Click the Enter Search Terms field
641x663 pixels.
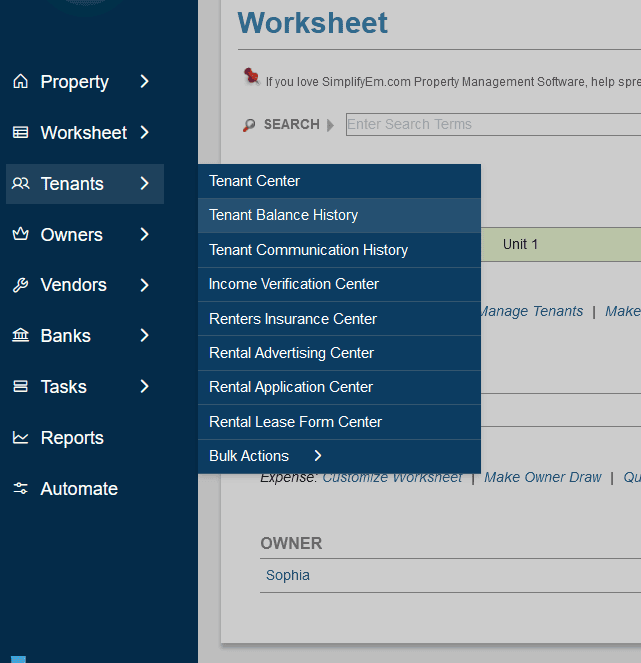[490, 125]
